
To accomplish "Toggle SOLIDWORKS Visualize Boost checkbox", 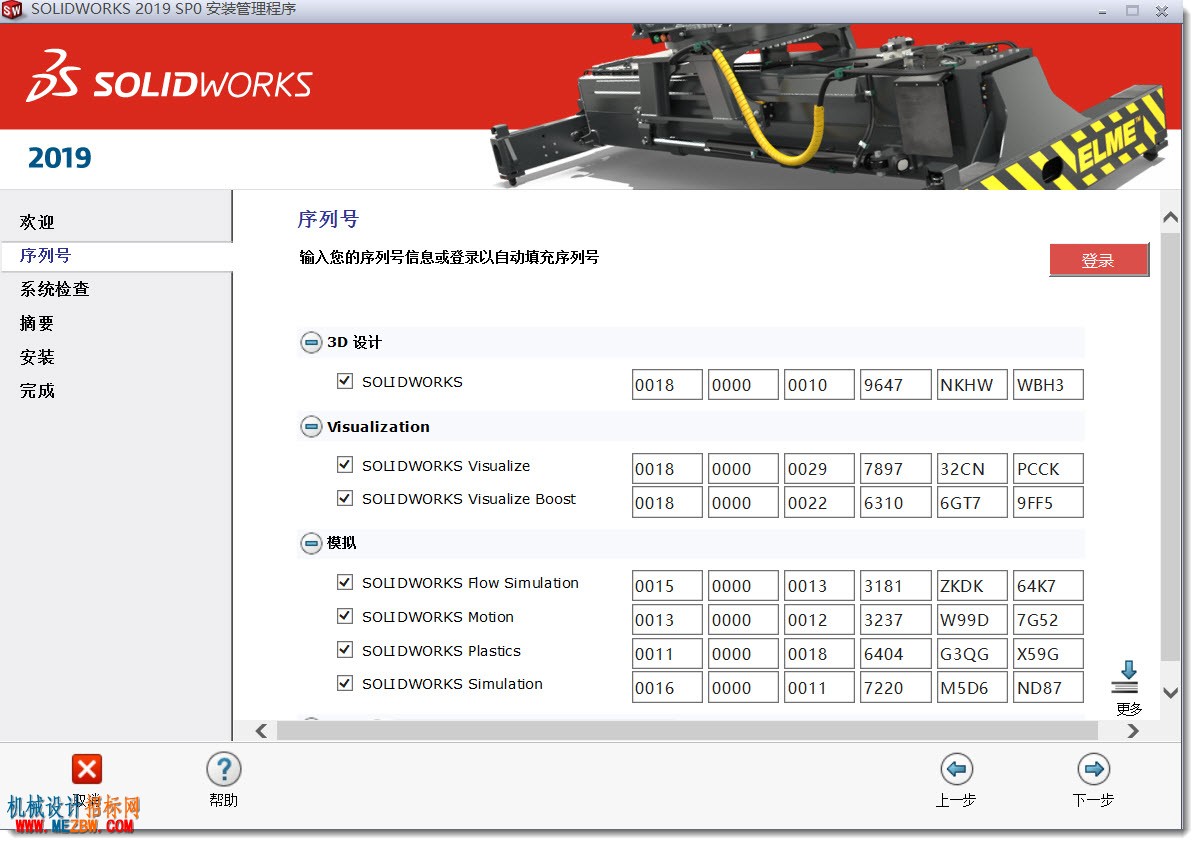I will (x=345, y=498).
